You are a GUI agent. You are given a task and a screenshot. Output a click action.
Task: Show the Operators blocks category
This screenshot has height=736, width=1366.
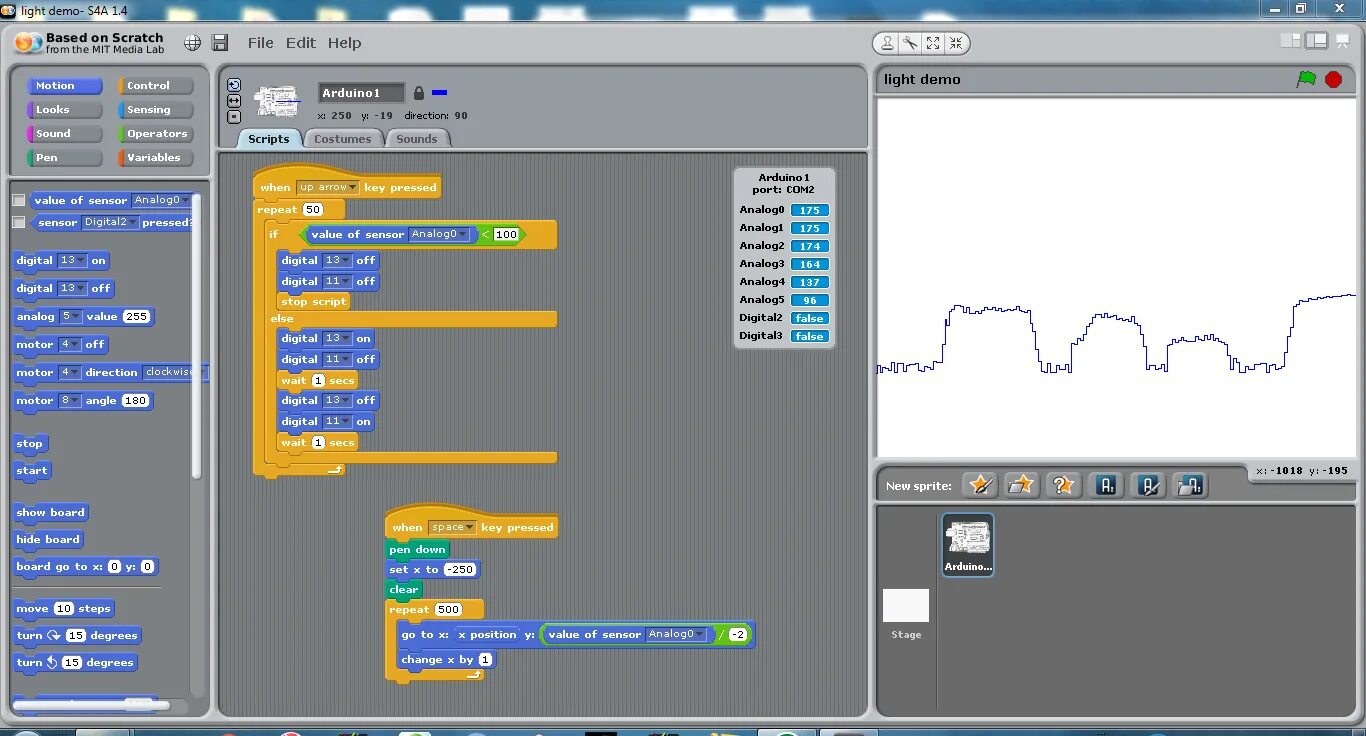[x=156, y=134]
